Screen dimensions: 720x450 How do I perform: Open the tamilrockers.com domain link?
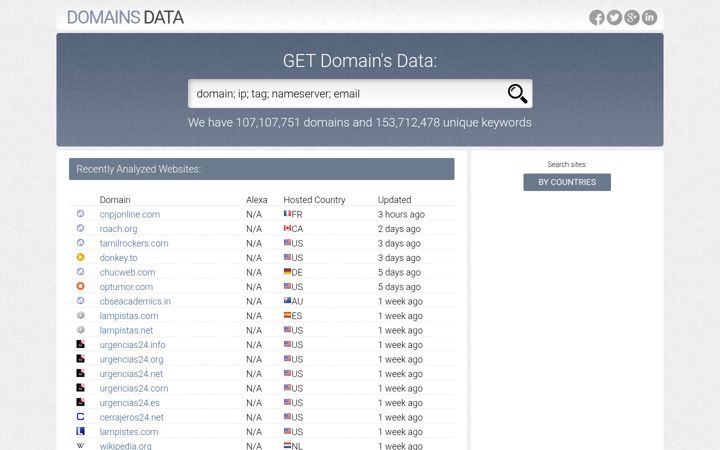pyautogui.click(x=134, y=243)
